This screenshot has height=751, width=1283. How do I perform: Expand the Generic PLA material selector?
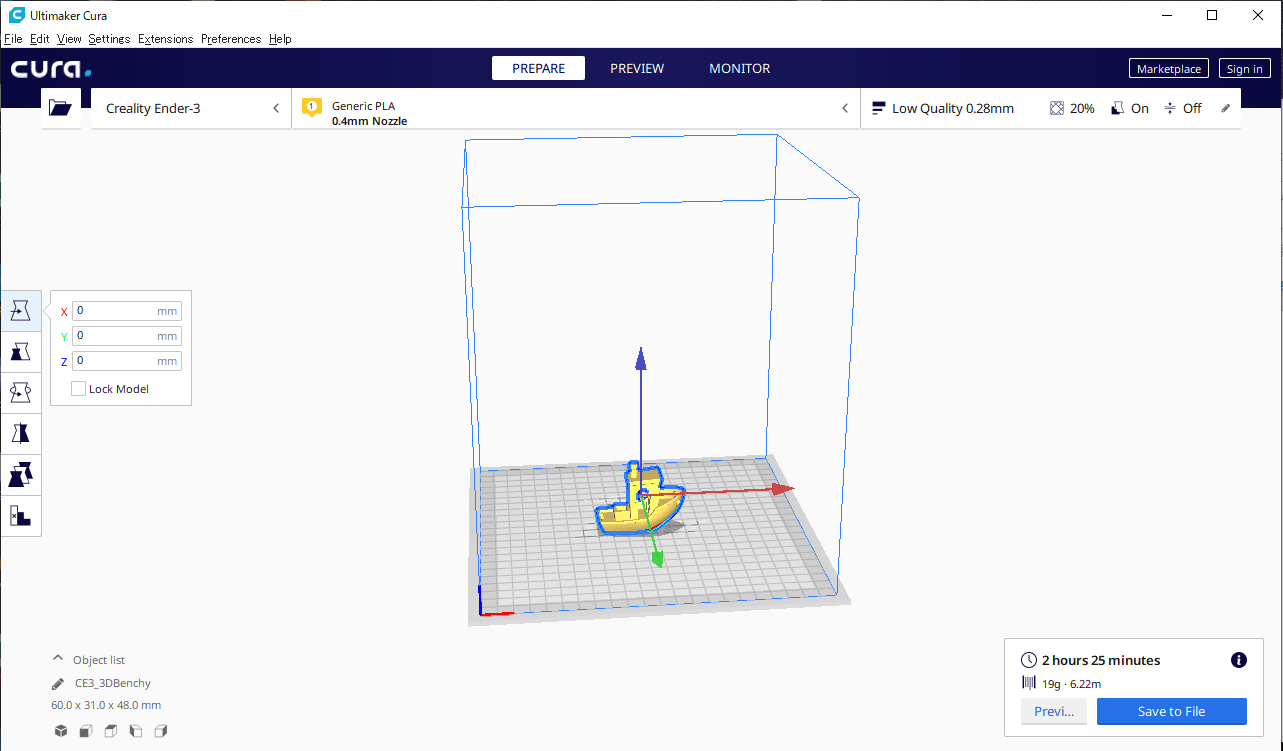[575, 108]
